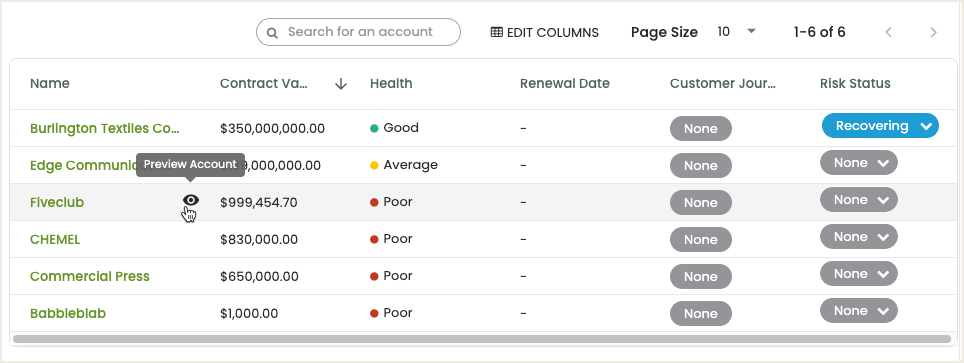Sort by the Renewal Date column header

pyautogui.click(x=565, y=84)
